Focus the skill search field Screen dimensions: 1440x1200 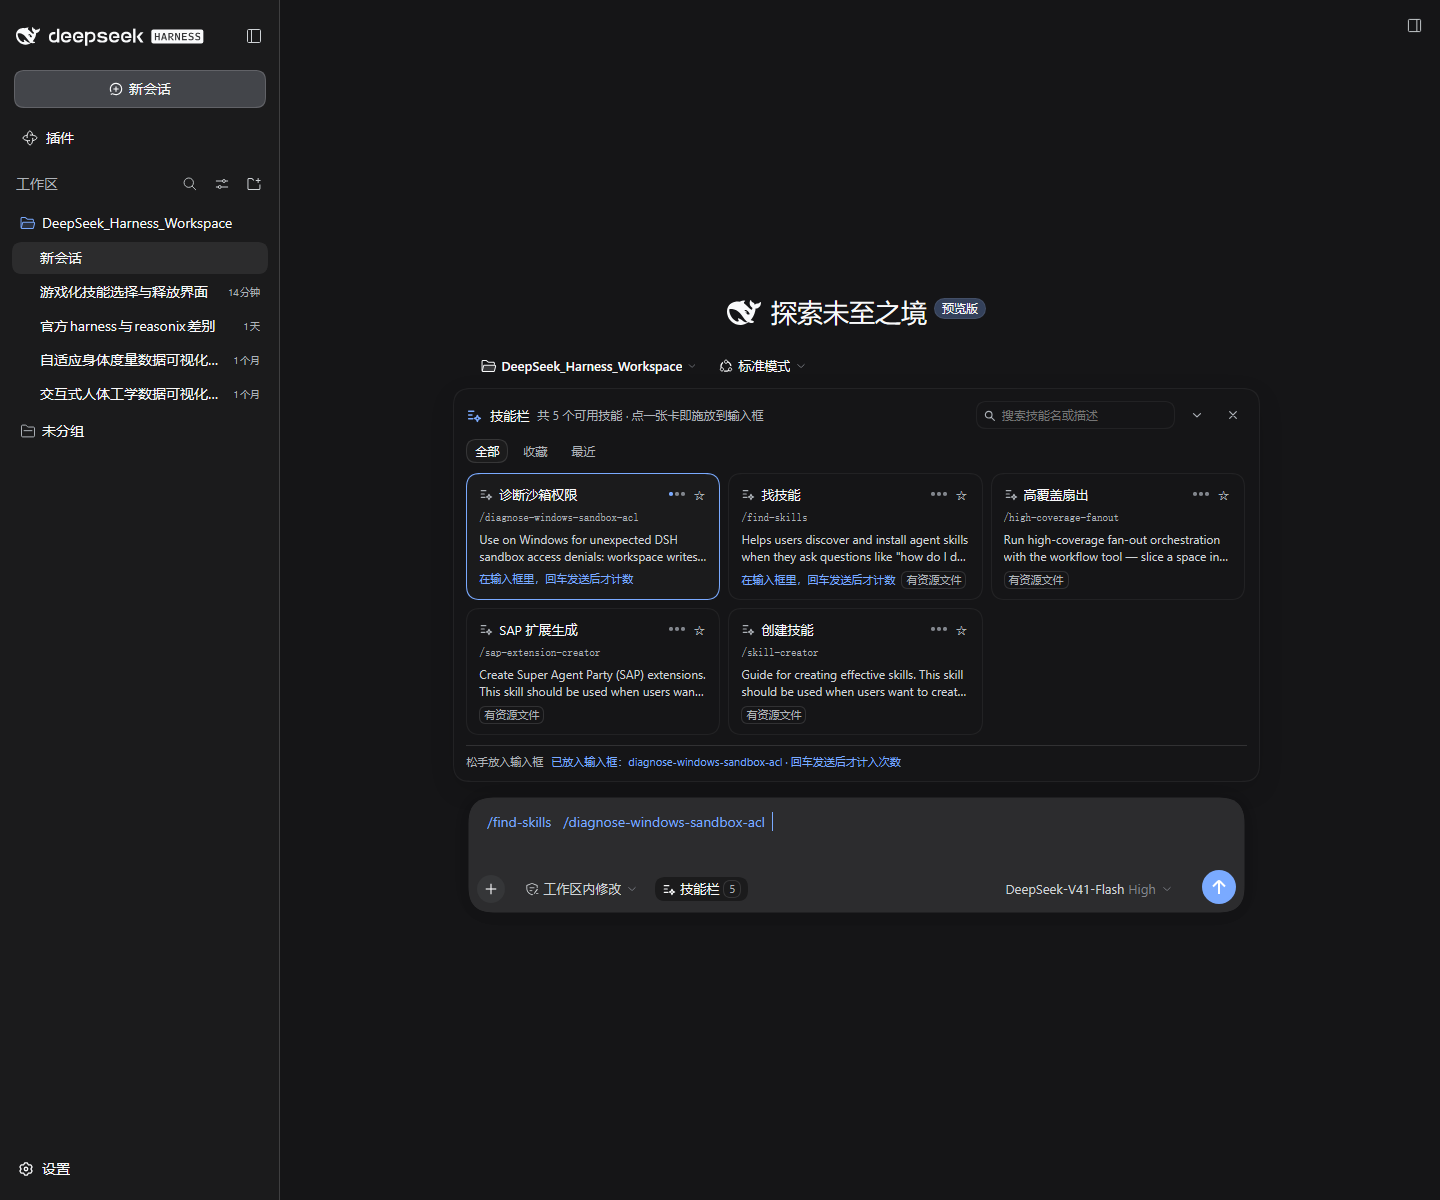pyautogui.click(x=1075, y=415)
